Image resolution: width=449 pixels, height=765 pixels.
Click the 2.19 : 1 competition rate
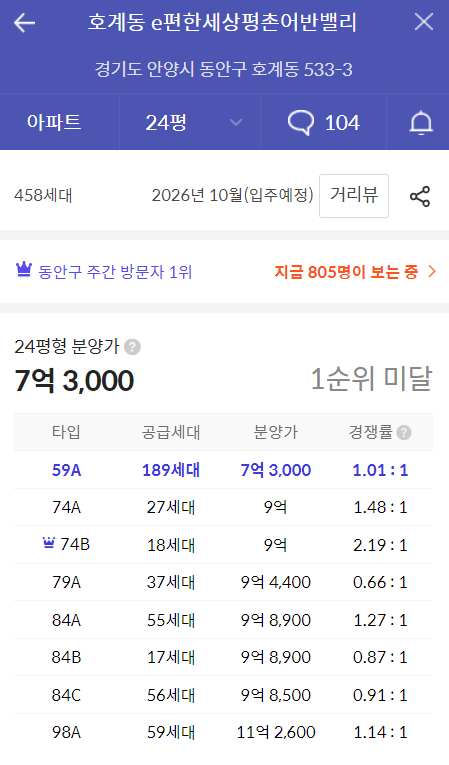380,545
